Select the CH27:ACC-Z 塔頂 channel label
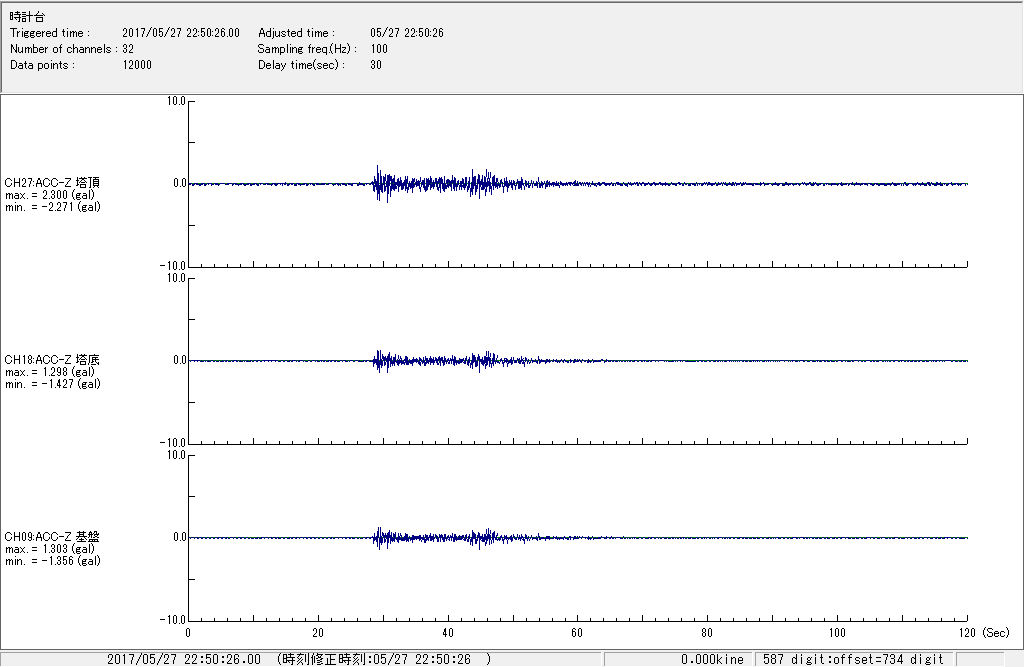This screenshot has height=667, width=1024. click(x=52, y=183)
